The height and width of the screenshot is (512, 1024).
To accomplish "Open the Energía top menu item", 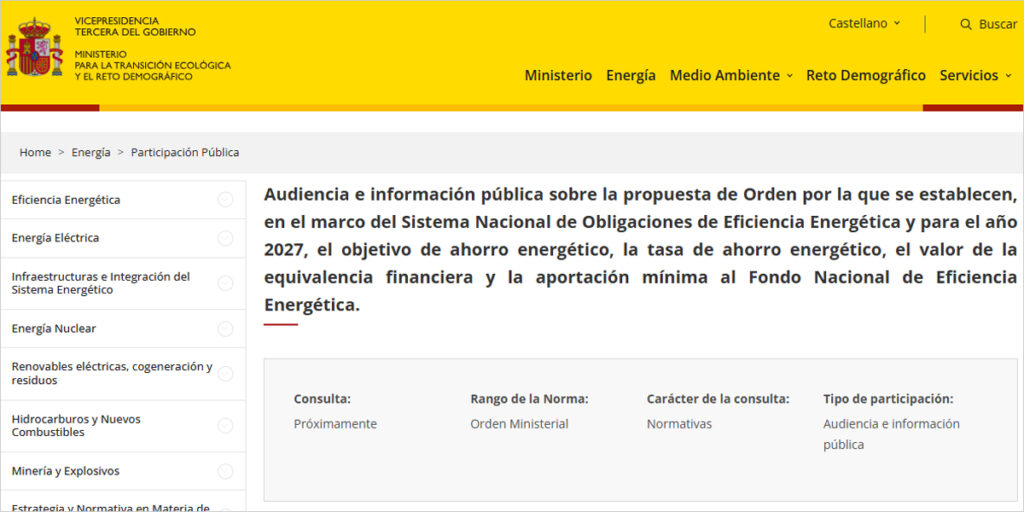I will click(631, 75).
